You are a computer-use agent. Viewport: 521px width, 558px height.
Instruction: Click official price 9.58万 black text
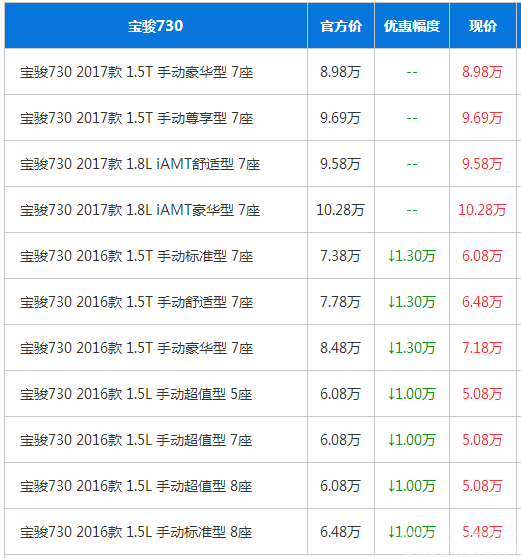tap(340, 164)
